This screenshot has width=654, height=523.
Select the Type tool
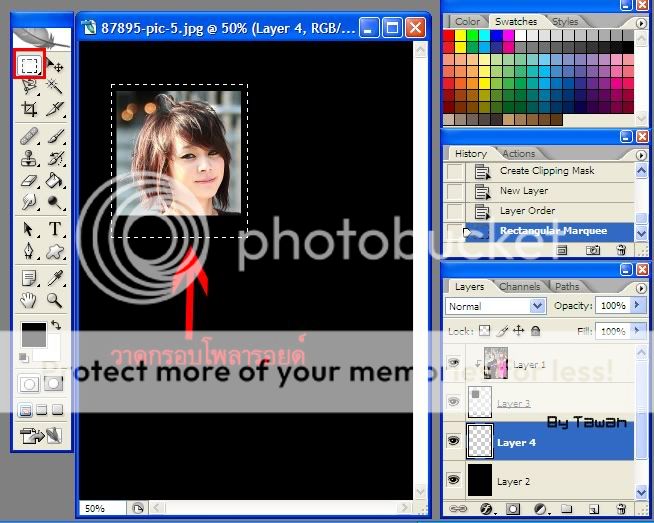point(55,229)
